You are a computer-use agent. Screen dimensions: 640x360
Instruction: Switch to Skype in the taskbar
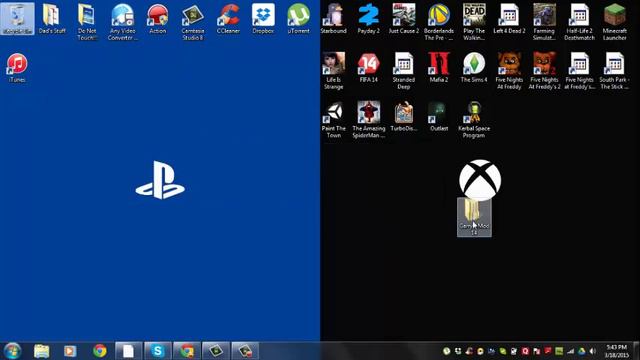pyautogui.click(x=158, y=351)
